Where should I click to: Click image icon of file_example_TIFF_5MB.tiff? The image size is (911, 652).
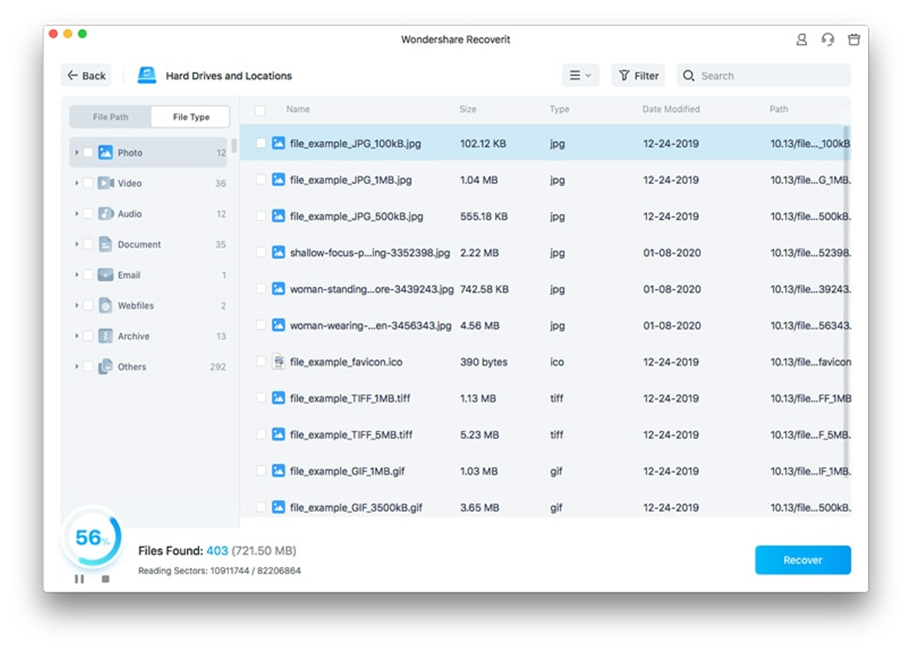278,434
